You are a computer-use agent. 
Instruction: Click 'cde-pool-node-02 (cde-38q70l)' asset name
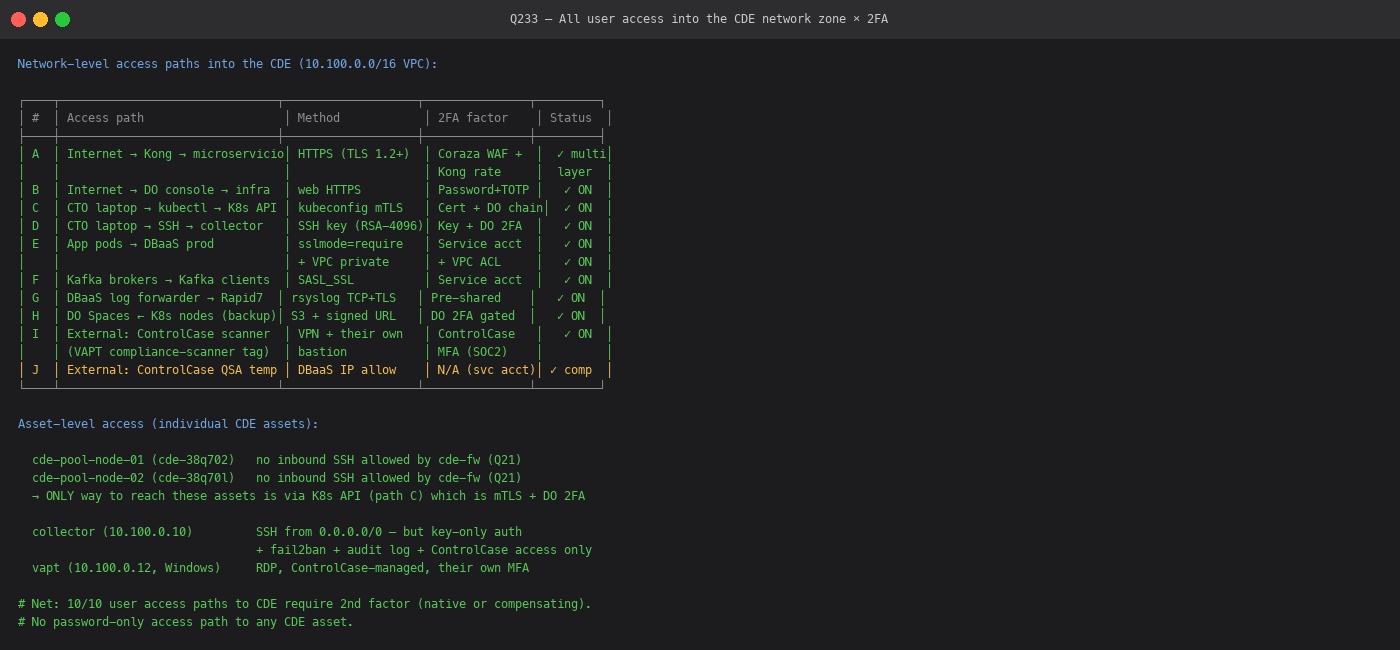[x=133, y=478]
